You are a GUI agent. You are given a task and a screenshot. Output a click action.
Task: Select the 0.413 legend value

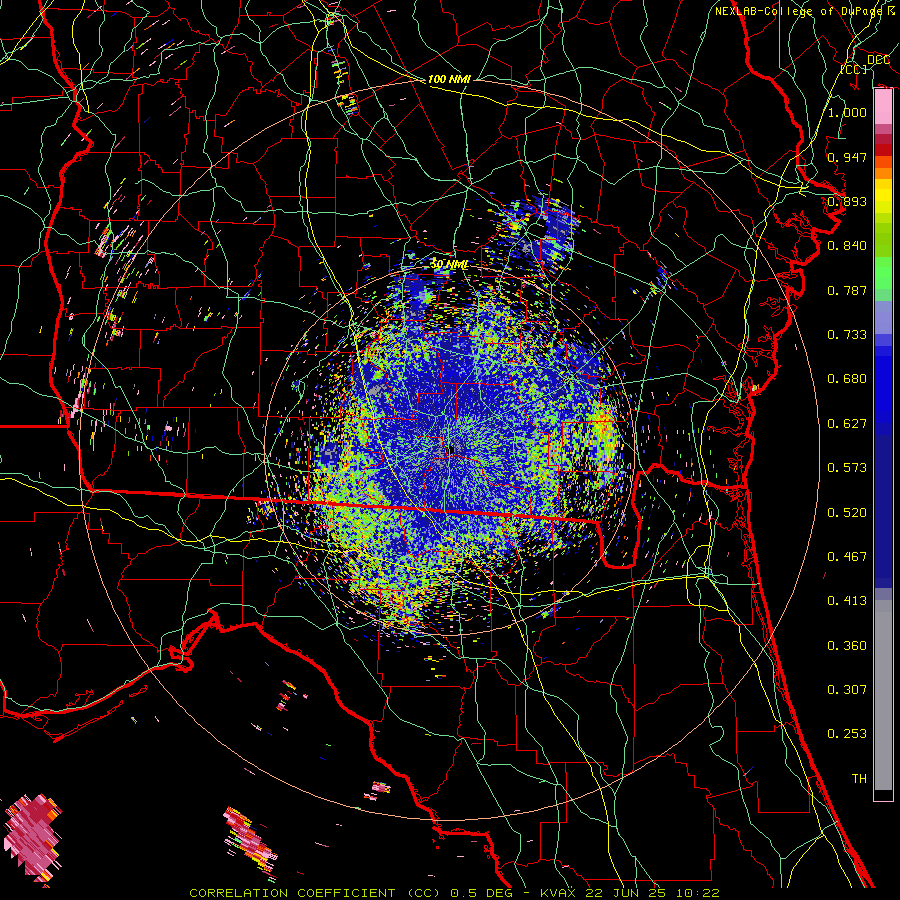coord(847,601)
